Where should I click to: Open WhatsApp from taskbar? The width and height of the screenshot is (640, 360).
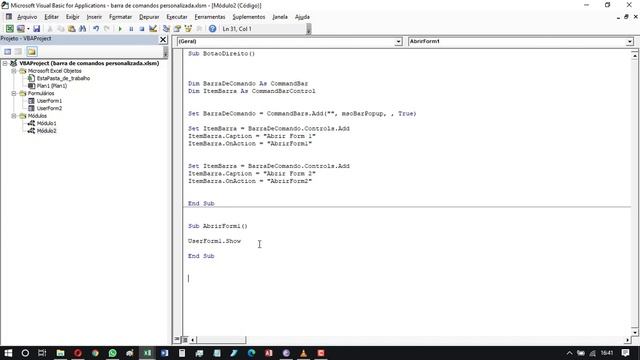tap(112, 353)
